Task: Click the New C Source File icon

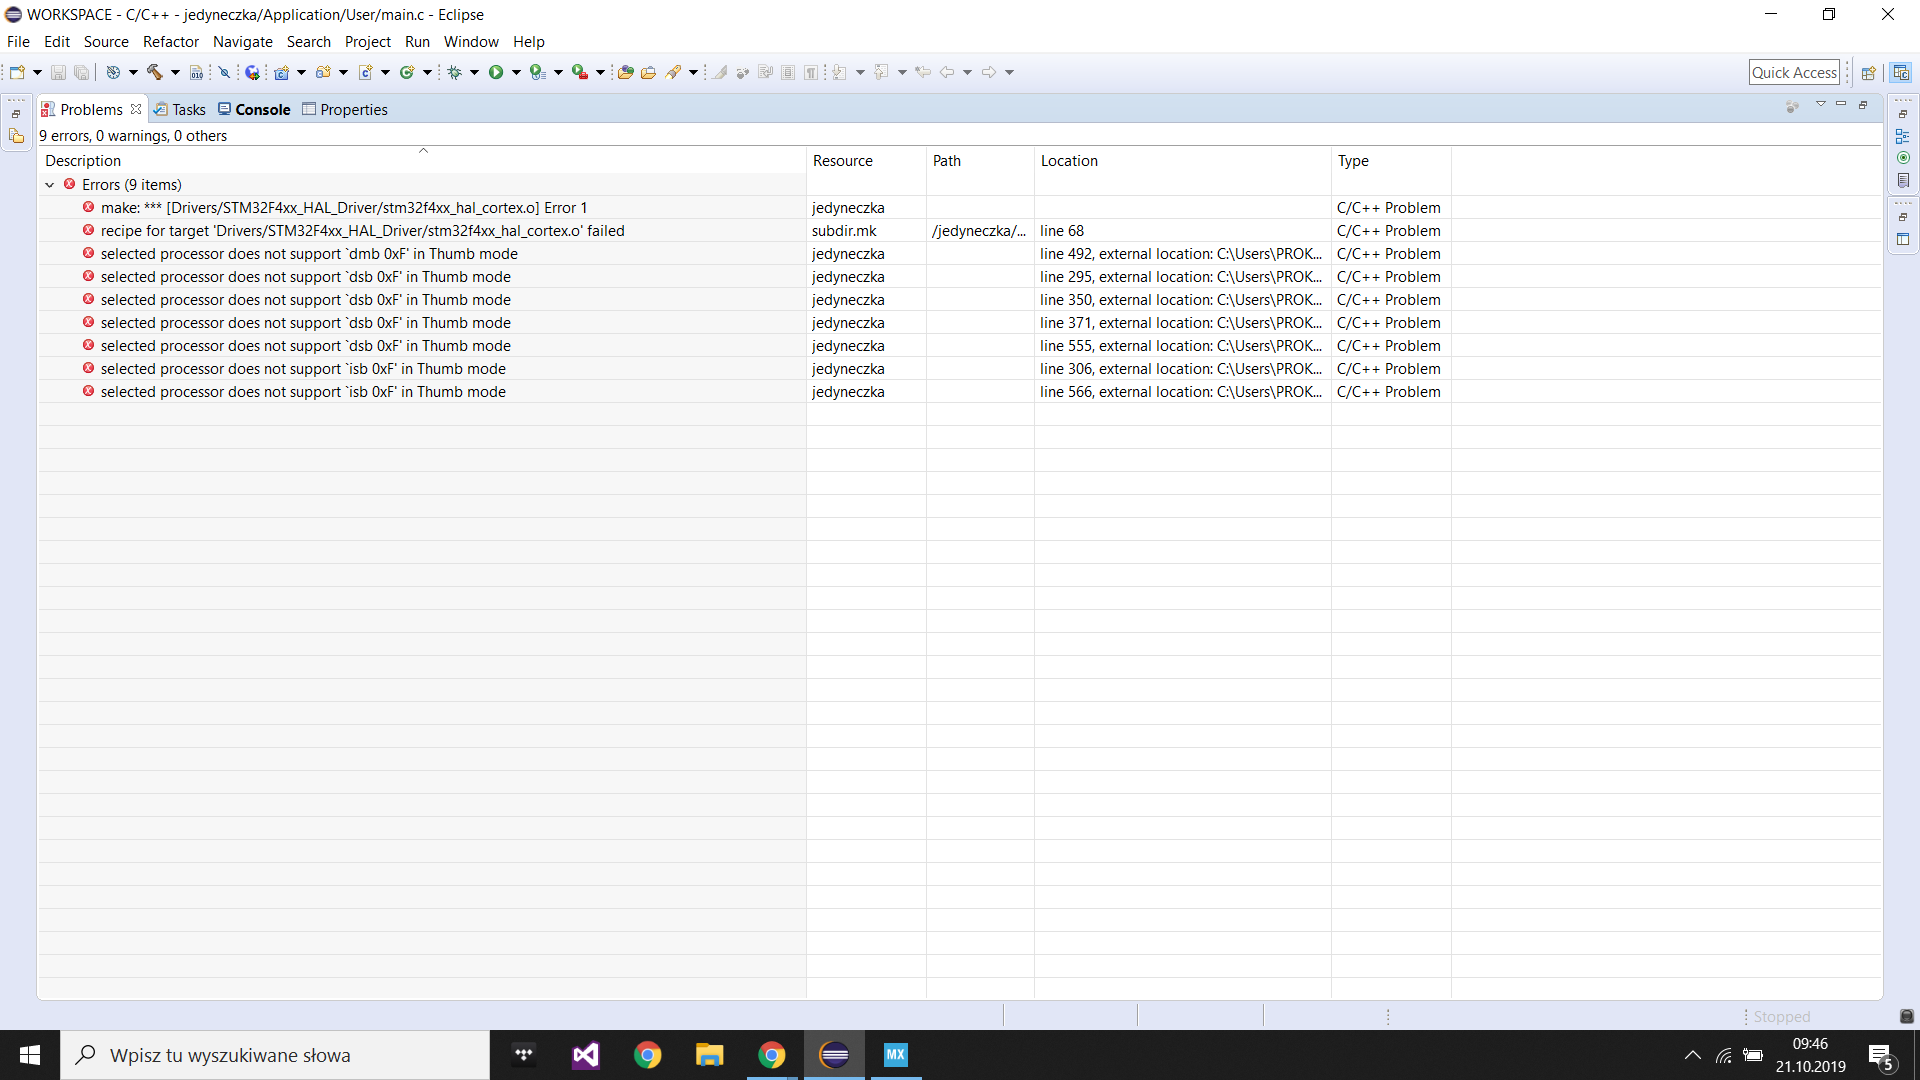Action: (x=366, y=72)
